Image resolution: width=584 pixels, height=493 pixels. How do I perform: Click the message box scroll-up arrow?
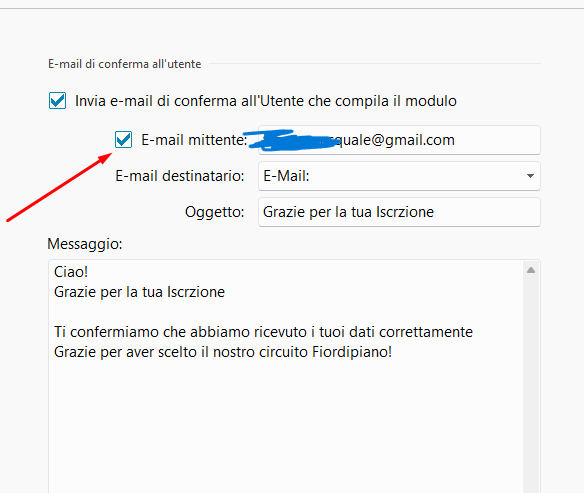(531, 270)
